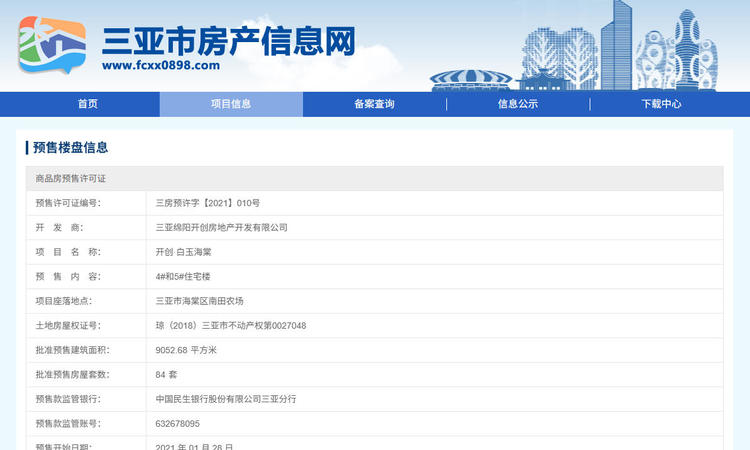The width and height of the screenshot is (750, 450).
Task: Click the 预售款监管账号 label
Action: pos(68,424)
